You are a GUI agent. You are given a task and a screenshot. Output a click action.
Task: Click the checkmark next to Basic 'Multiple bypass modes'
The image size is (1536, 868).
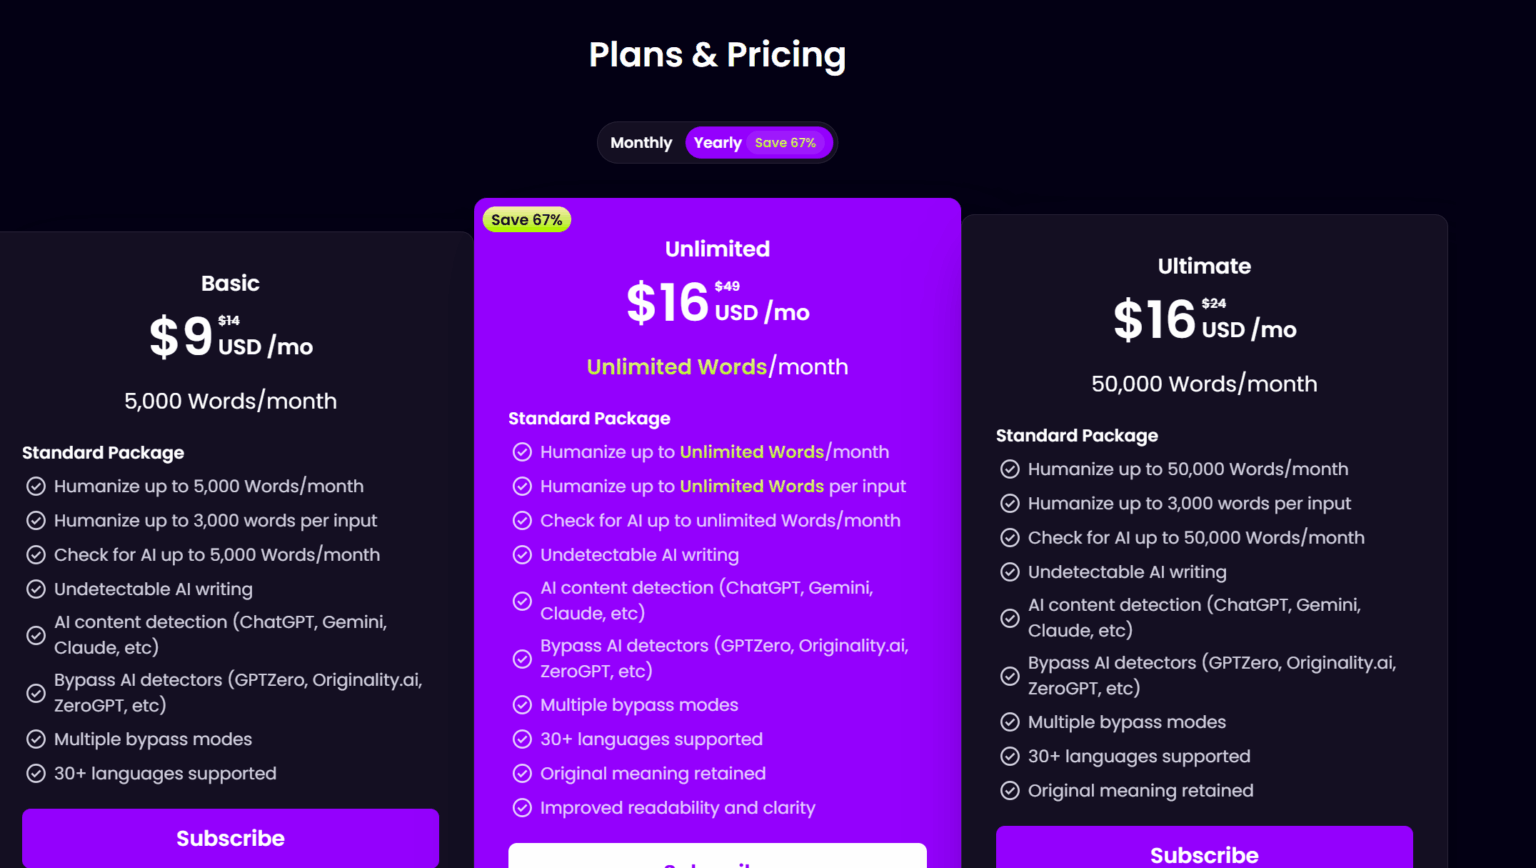36,739
